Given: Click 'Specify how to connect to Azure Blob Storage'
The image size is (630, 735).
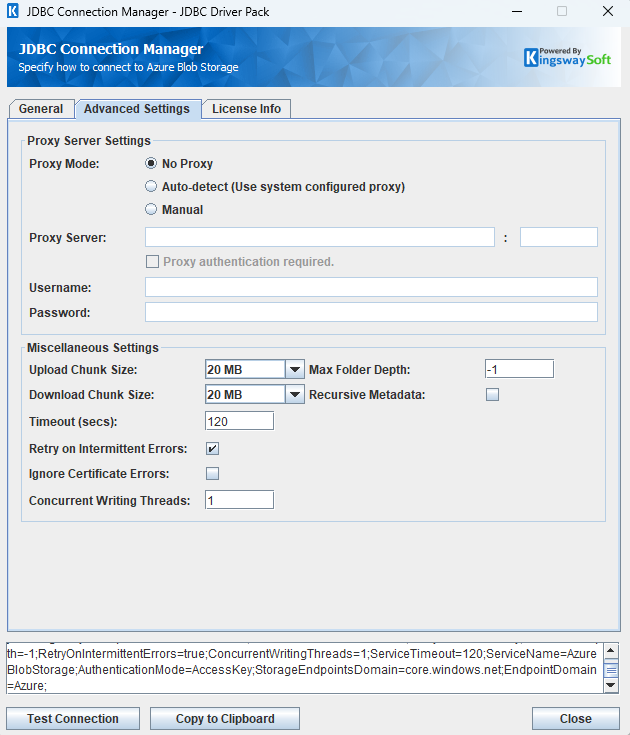Looking at the screenshot, I should tap(128, 67).
